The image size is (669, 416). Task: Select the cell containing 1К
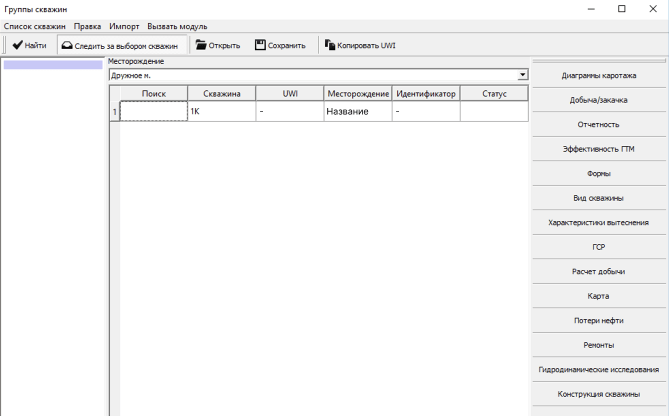tap(221, 112)
